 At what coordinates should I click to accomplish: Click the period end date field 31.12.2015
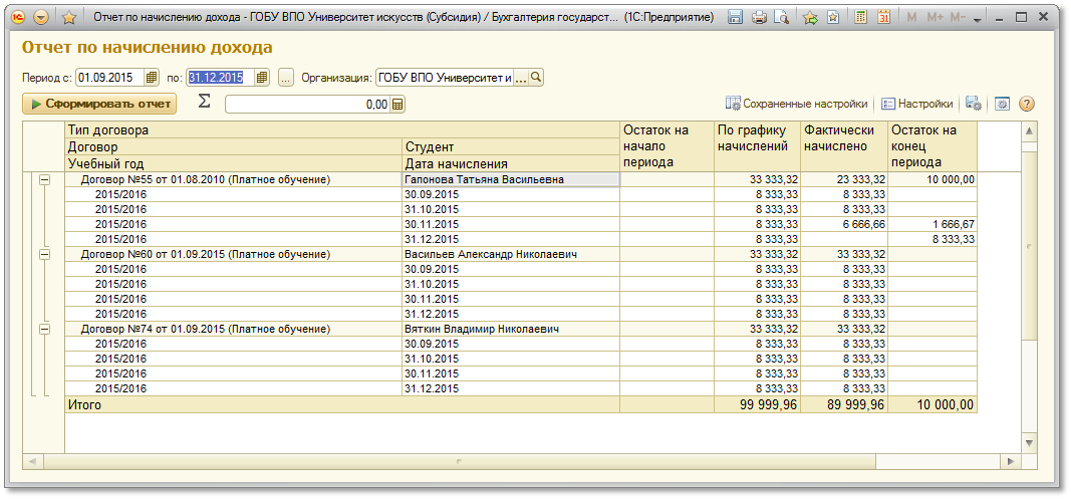(x=221, y=77)
